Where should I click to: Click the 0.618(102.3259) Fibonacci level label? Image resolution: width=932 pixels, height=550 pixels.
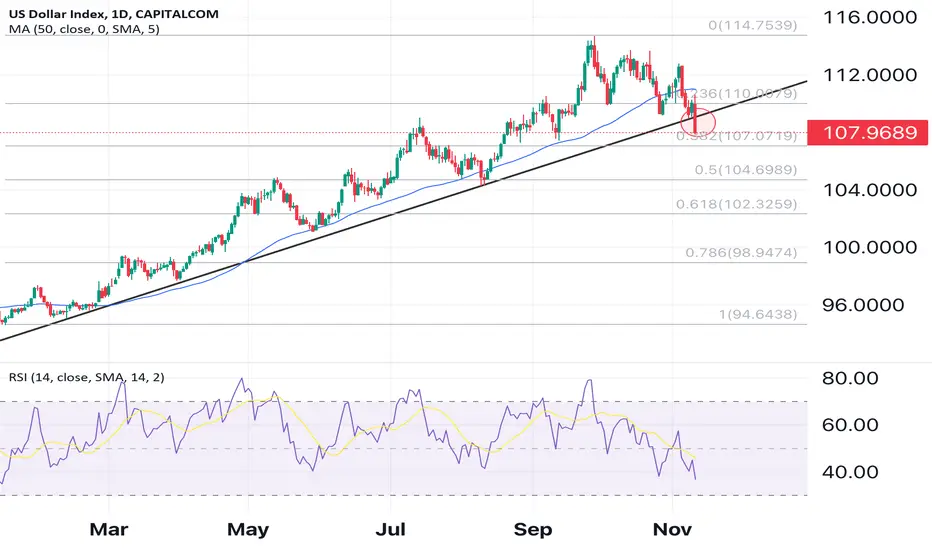coord(736,205)
